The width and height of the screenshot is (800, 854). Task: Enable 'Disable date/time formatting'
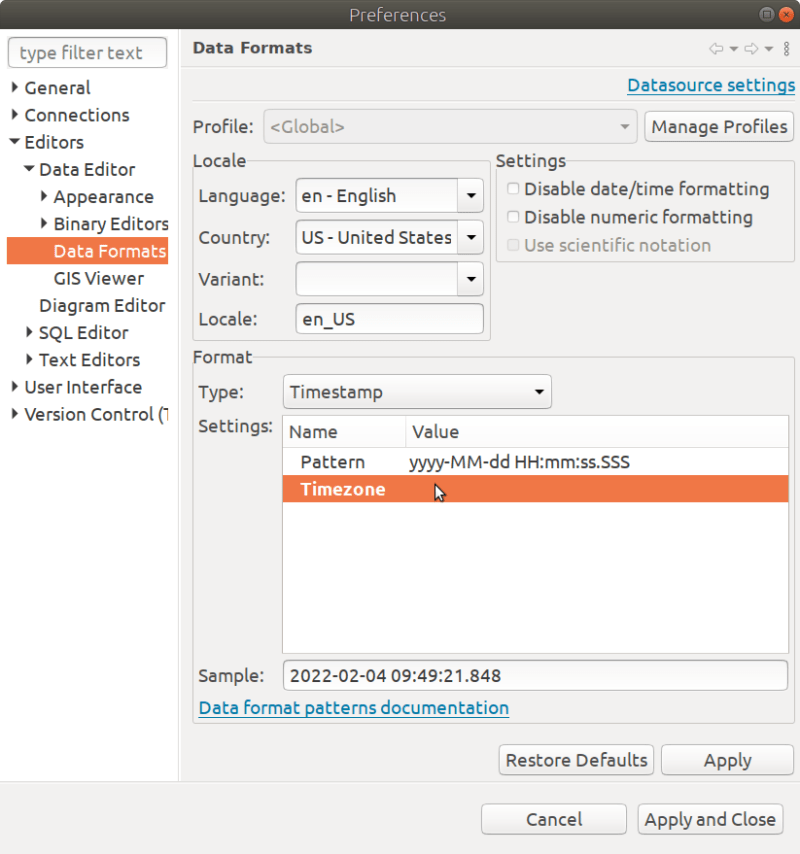[513, 188]
